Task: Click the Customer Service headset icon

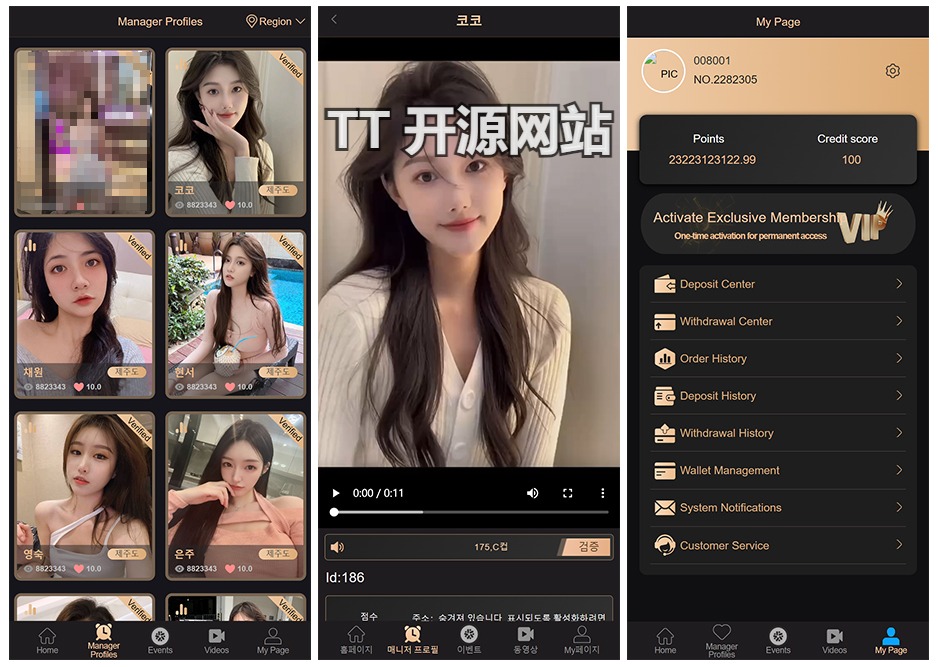Action: [665, 546]
